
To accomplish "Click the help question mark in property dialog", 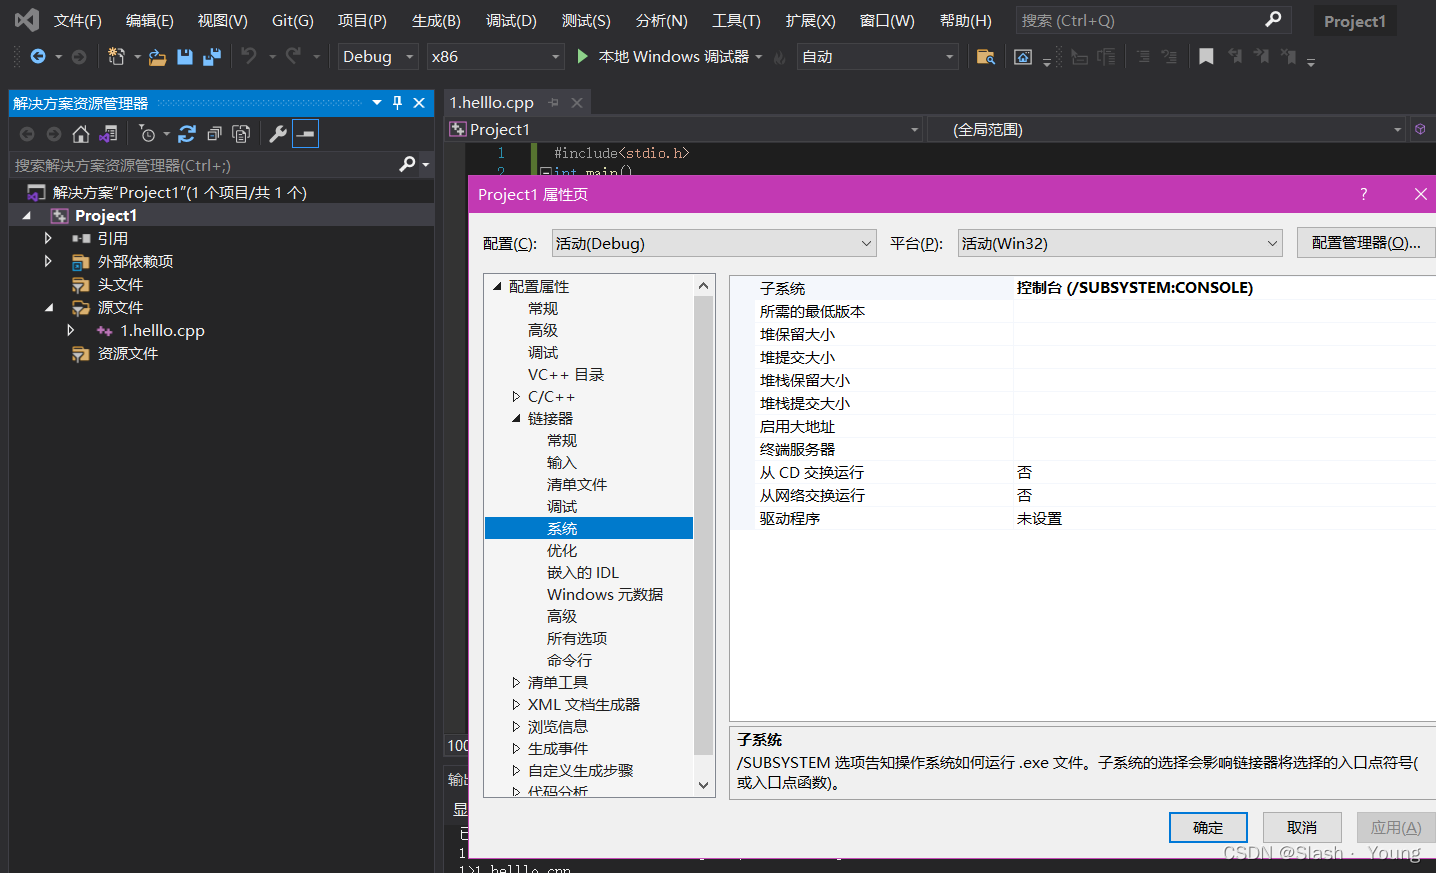I will tap(1364, 194).
